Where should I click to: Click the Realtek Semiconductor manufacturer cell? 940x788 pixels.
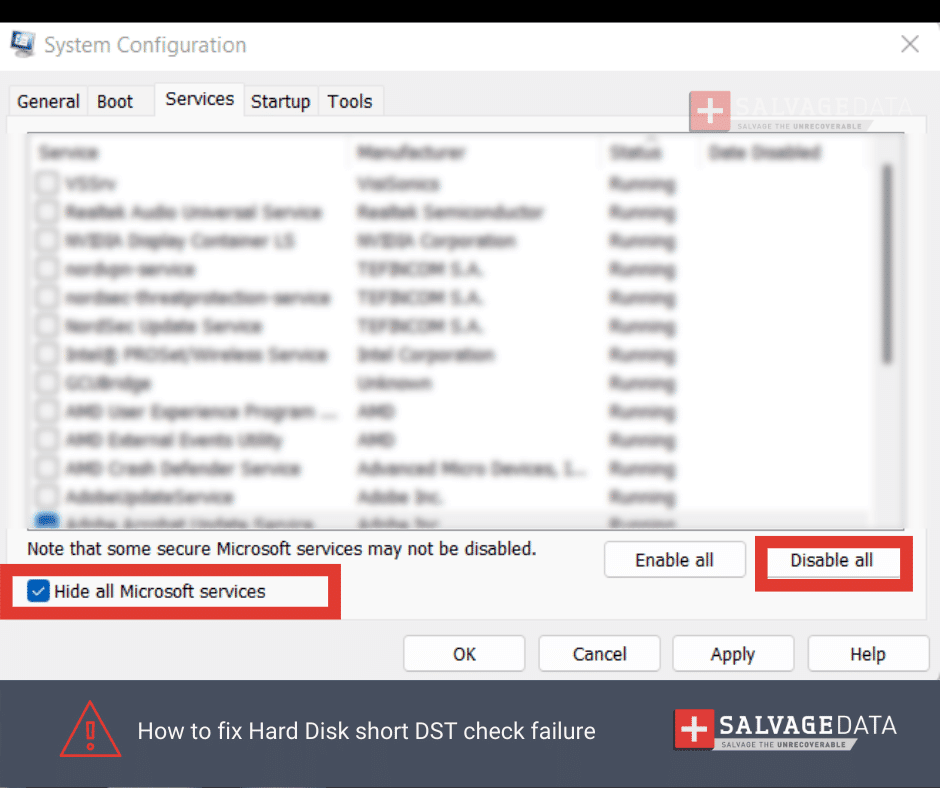(450, 212)
